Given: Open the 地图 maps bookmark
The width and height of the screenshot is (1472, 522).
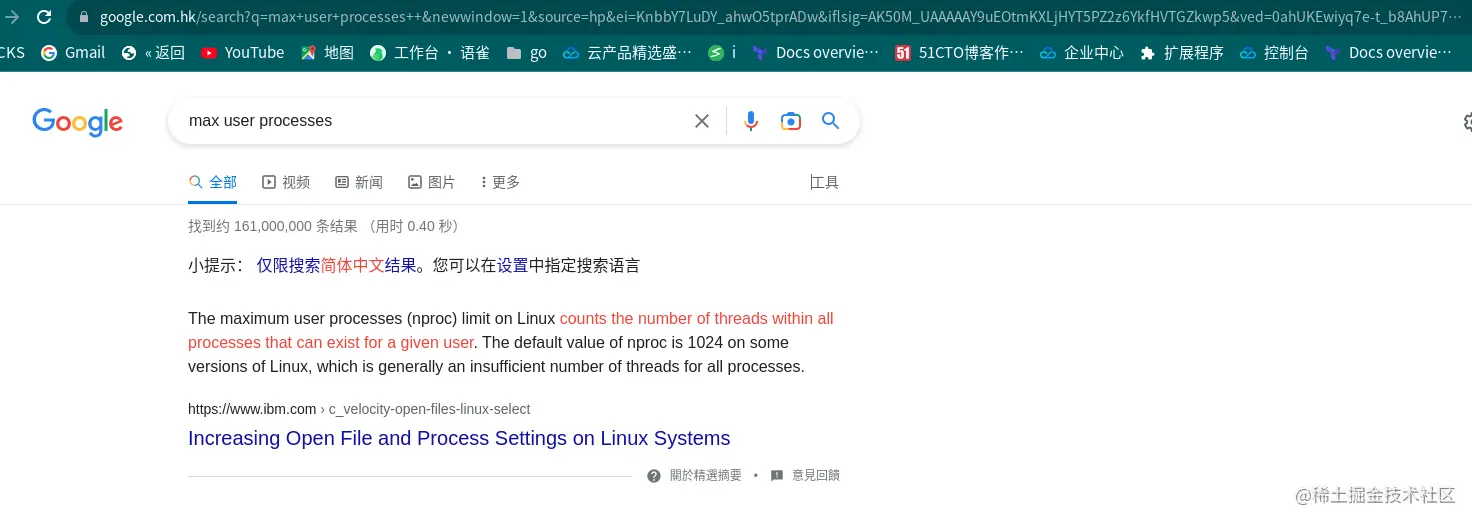Looking at the screenshot, I should coord(327,53).
